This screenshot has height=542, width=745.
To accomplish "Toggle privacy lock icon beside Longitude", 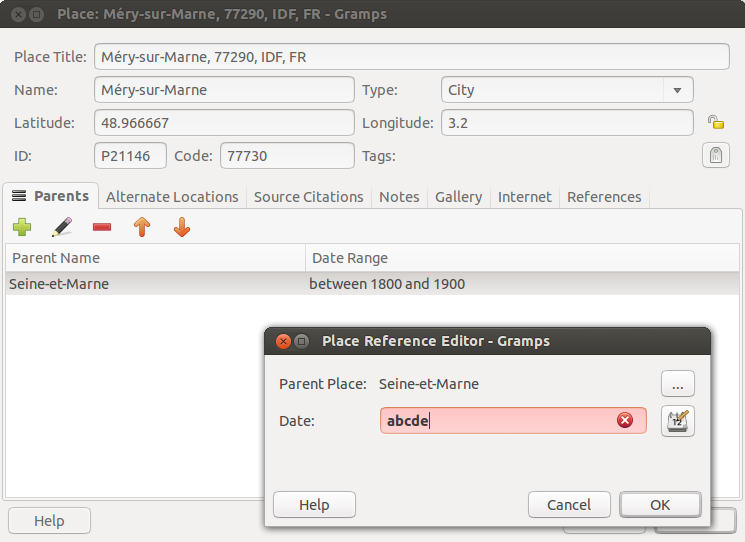I will click(x=716, y=123).
